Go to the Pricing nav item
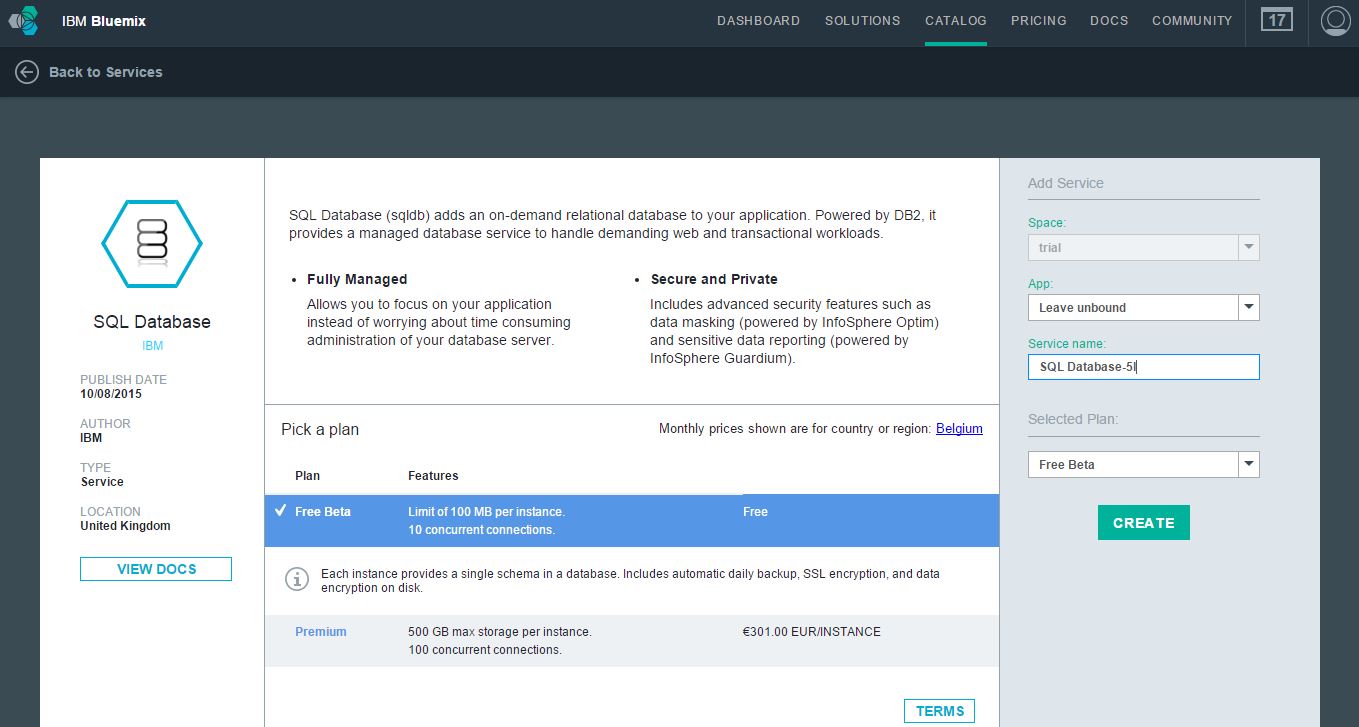Viewport: 1359px width, 727px height. coord(1038,21)
